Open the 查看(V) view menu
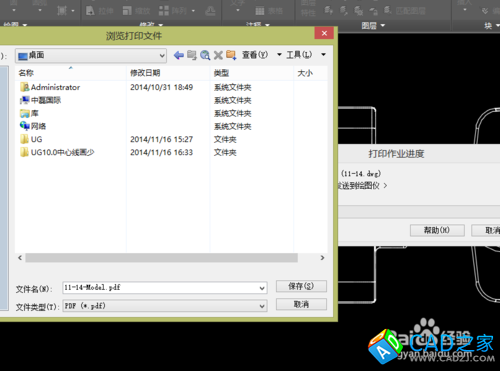Image resolution: width=500 pixels, height=371 pixels. [x=255, y=55]
